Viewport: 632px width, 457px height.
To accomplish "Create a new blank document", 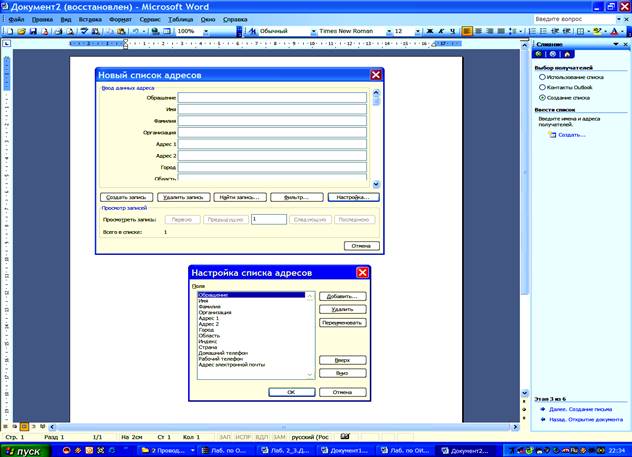I will pyautogui.click(x=9, y=31).
